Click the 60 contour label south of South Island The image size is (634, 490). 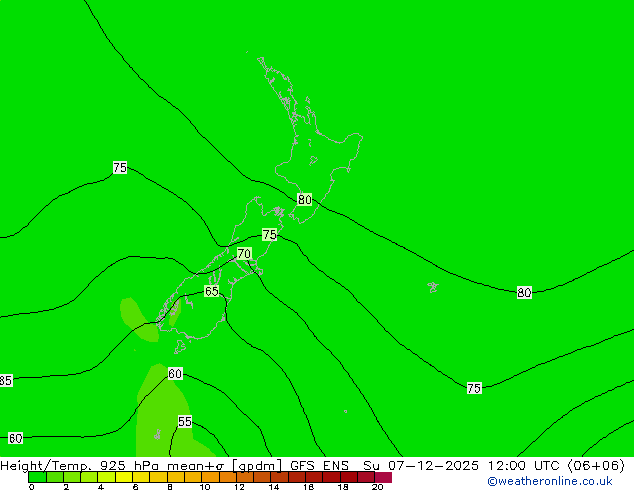[x=175, y=374]
